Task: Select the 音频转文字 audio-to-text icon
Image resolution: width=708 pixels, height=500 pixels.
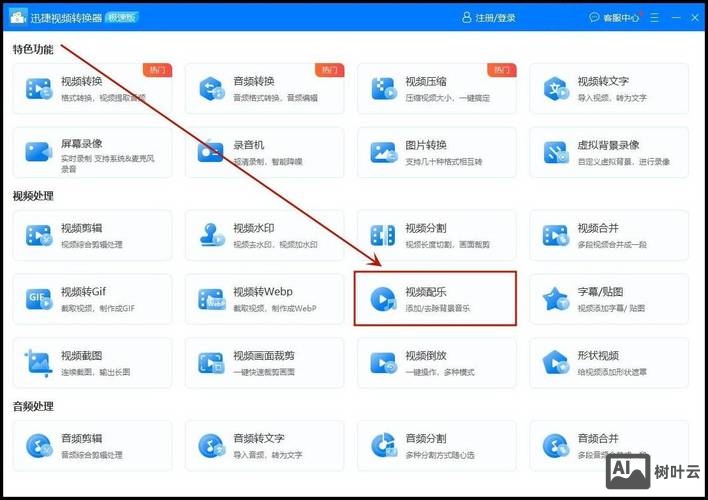Action: pos(211,446)
